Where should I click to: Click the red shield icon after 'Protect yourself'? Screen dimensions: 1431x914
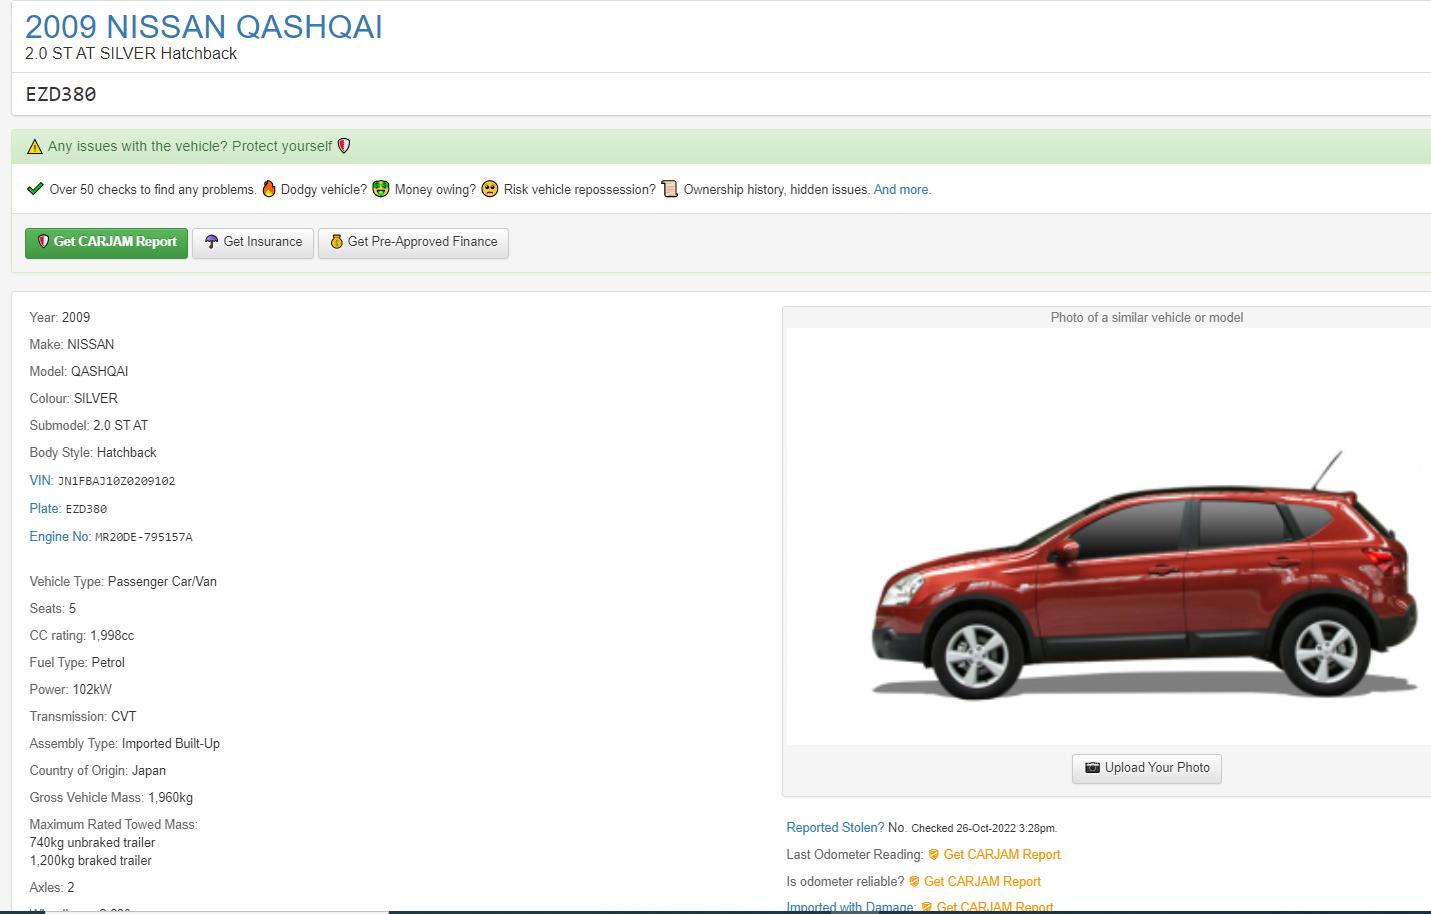coord(344,146)
